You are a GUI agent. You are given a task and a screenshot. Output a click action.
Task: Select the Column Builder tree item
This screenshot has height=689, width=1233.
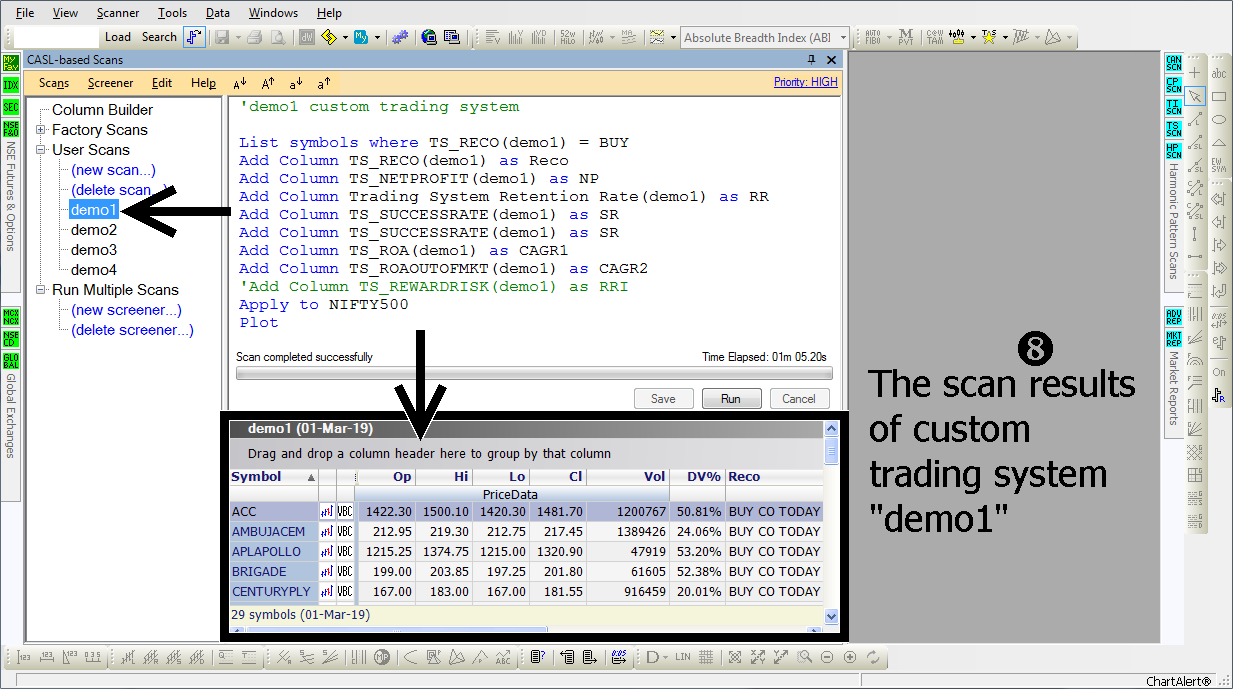102,110
